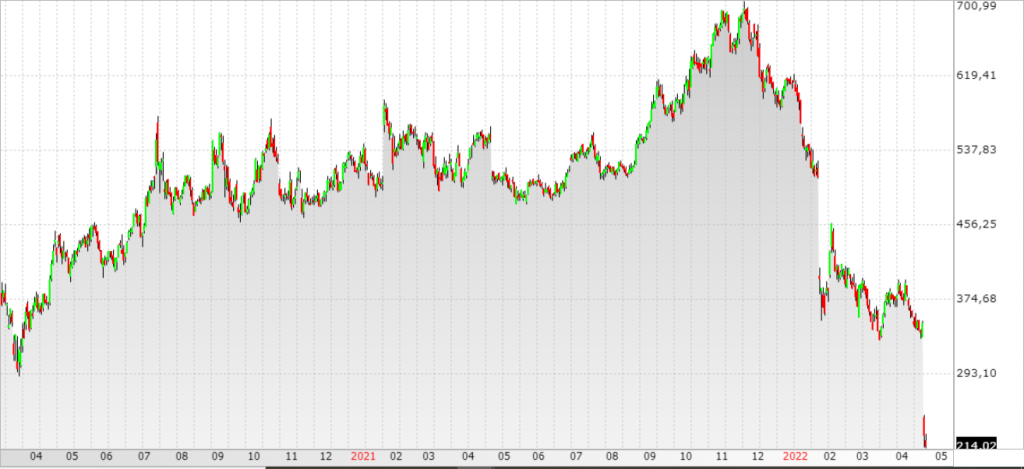Click the red 2021 year label
This screenshot has width=1024, height=469.
pos(363,456)
